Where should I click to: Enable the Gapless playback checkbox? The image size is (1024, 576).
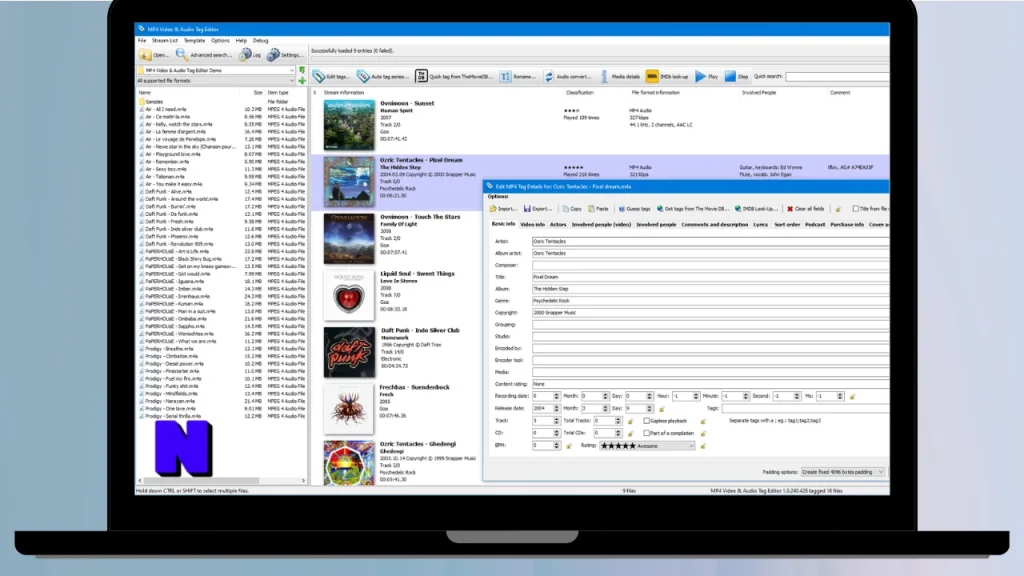(x=647, y=421)
